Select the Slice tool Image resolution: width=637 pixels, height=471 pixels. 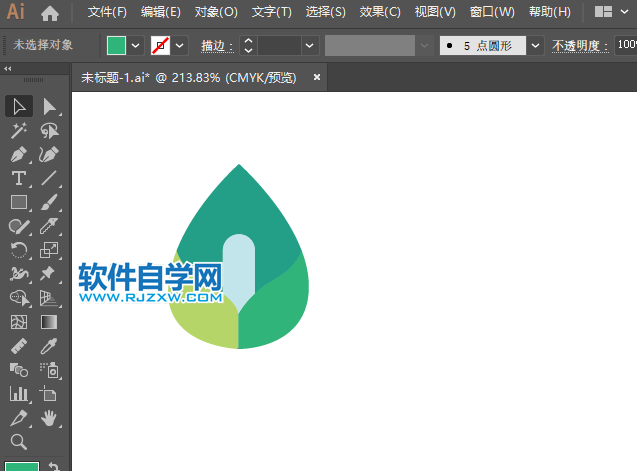19,418
